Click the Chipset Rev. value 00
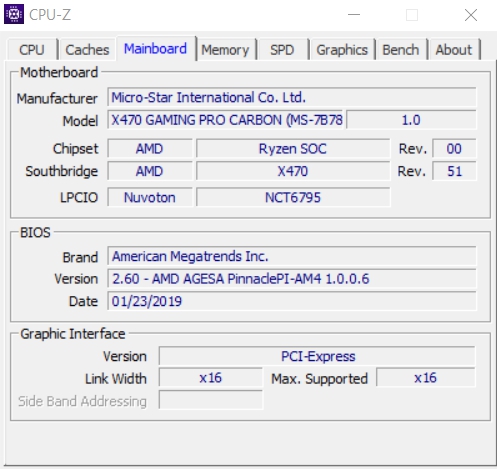Viewport: 497px width, 469px height. click(454, 148)
